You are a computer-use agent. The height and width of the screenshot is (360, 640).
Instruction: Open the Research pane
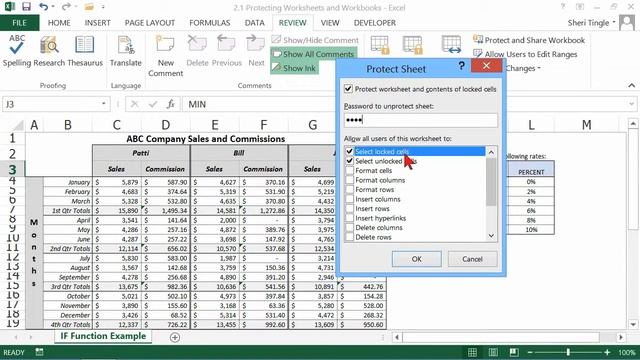click(x=49, y=51)
